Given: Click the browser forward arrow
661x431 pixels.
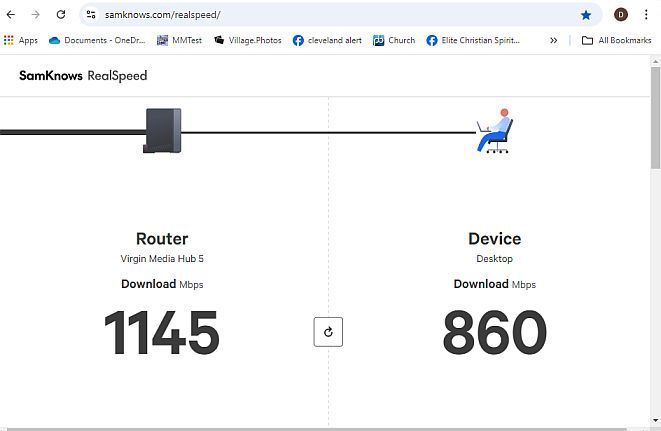Looking at the screenshot, I should click(x=36, y=15).
